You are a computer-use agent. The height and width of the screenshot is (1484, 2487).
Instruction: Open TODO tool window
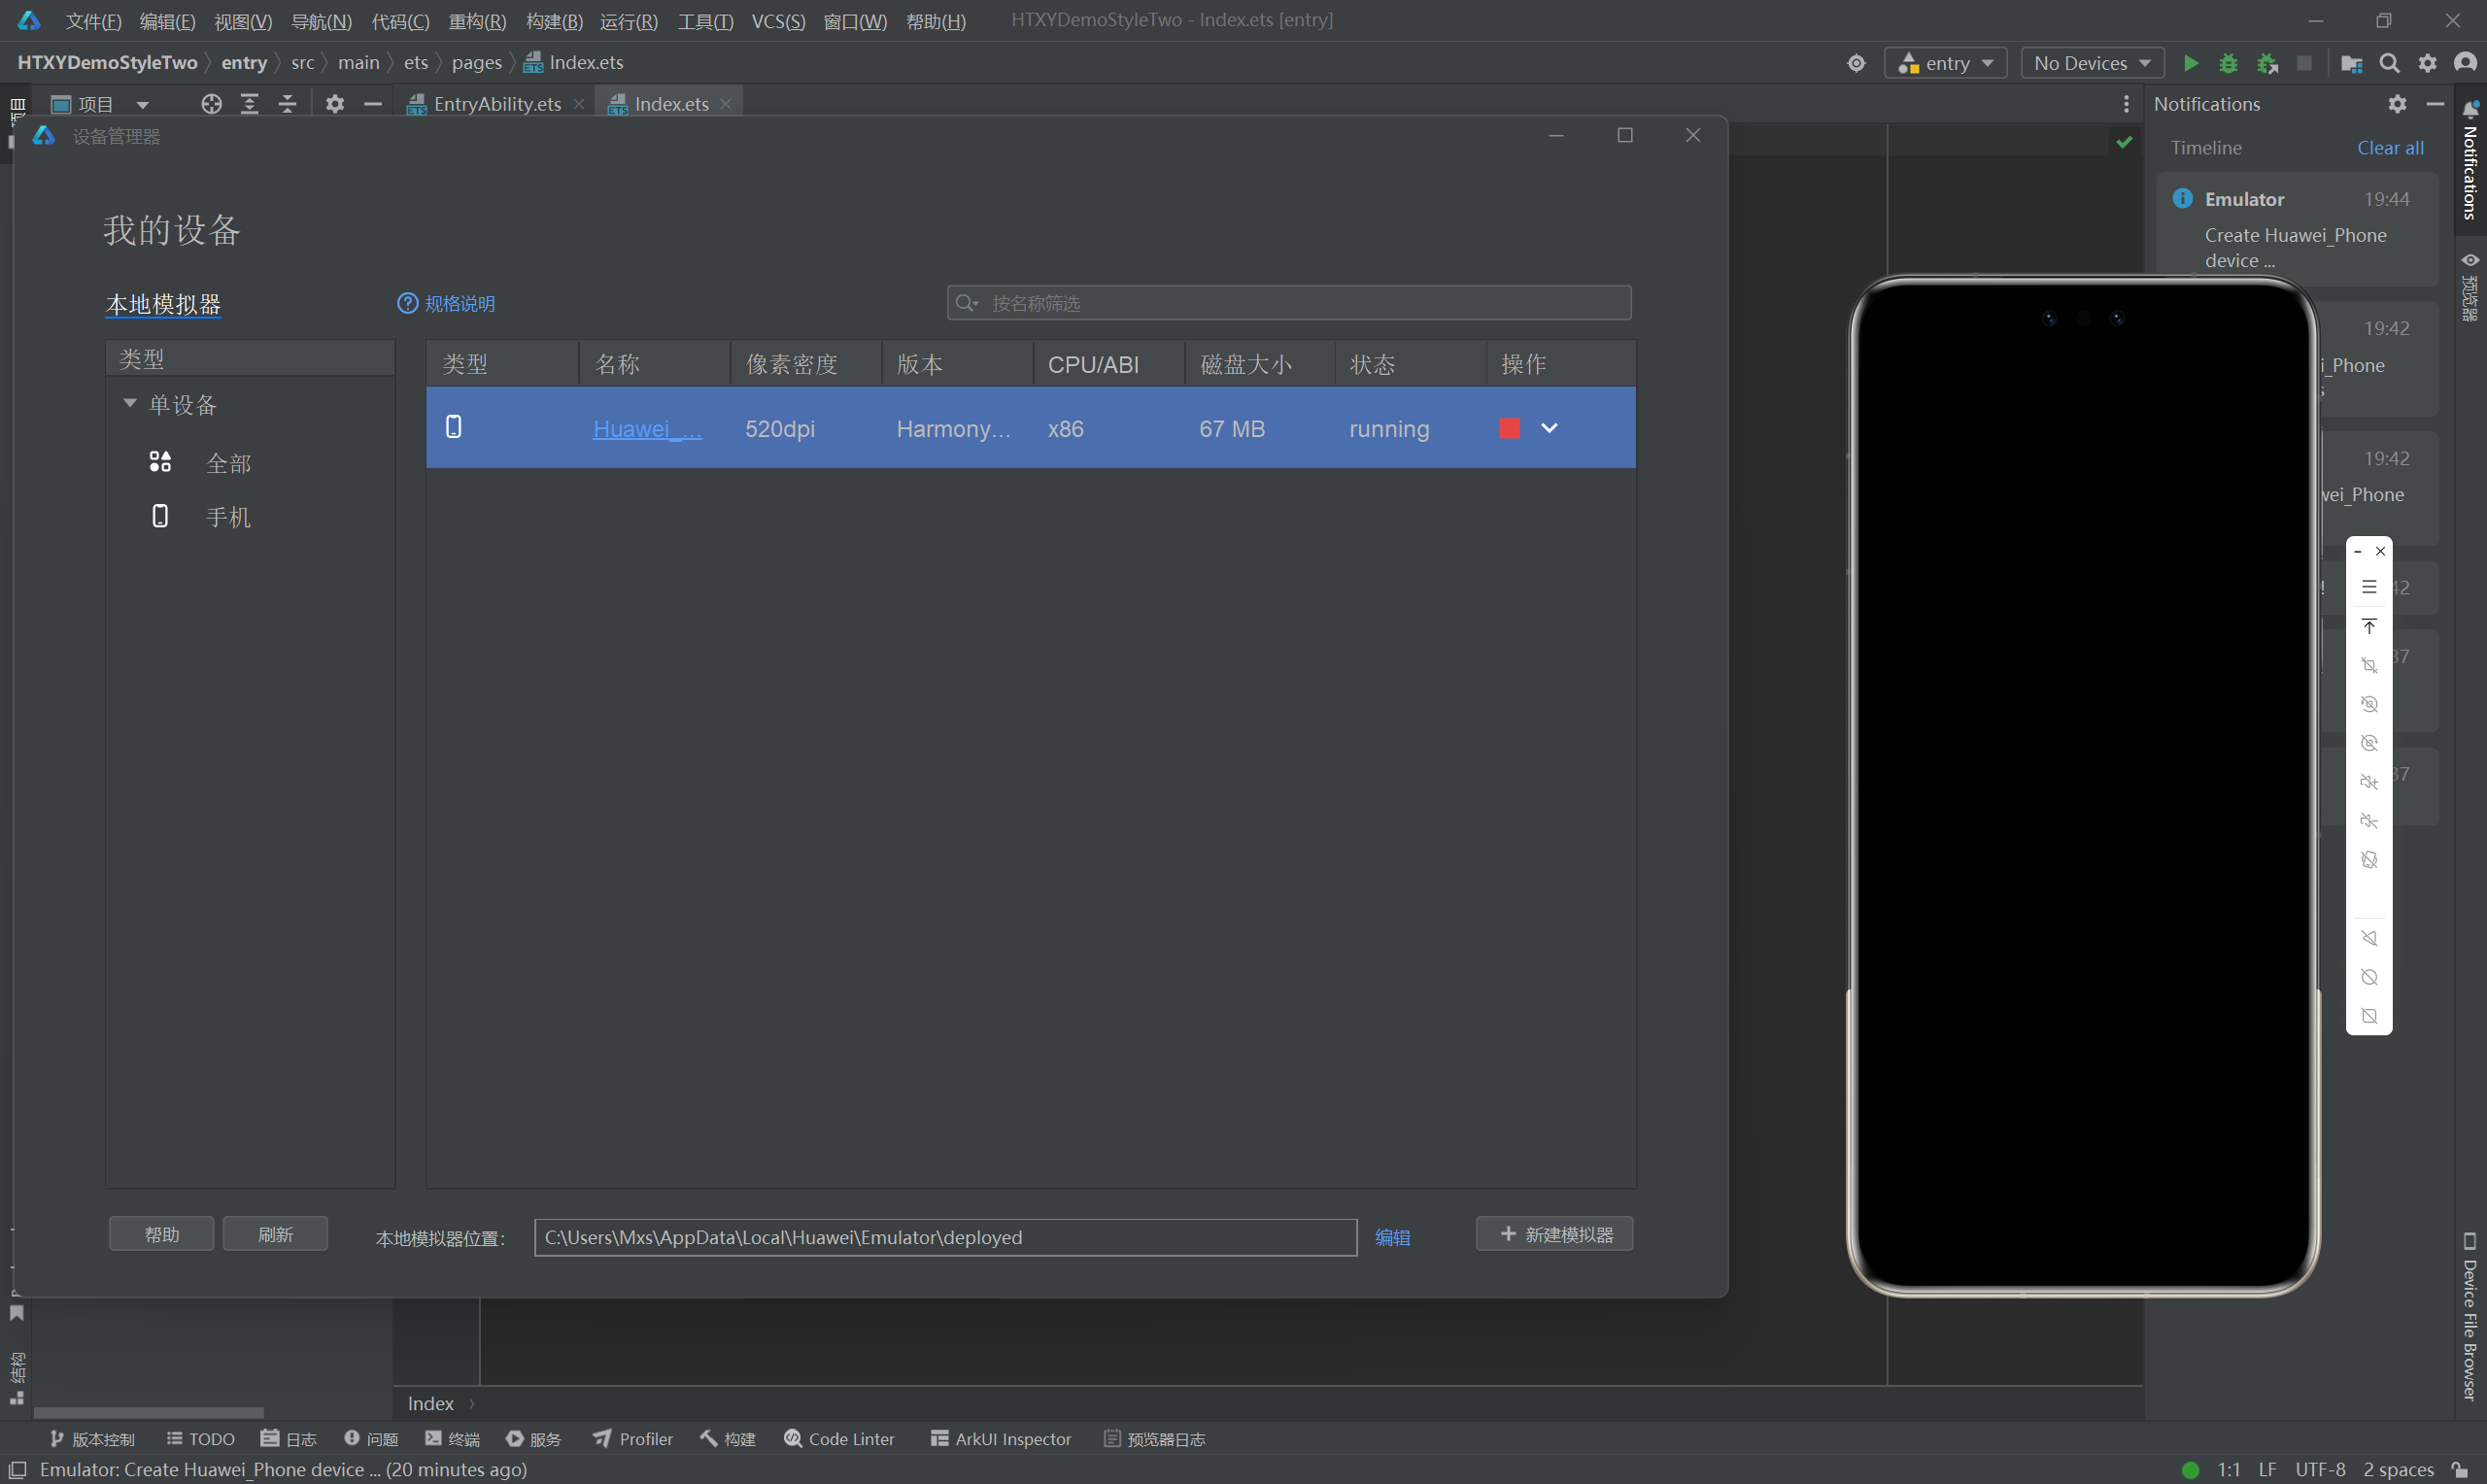pyautogui.click(x=201, y=1439)
